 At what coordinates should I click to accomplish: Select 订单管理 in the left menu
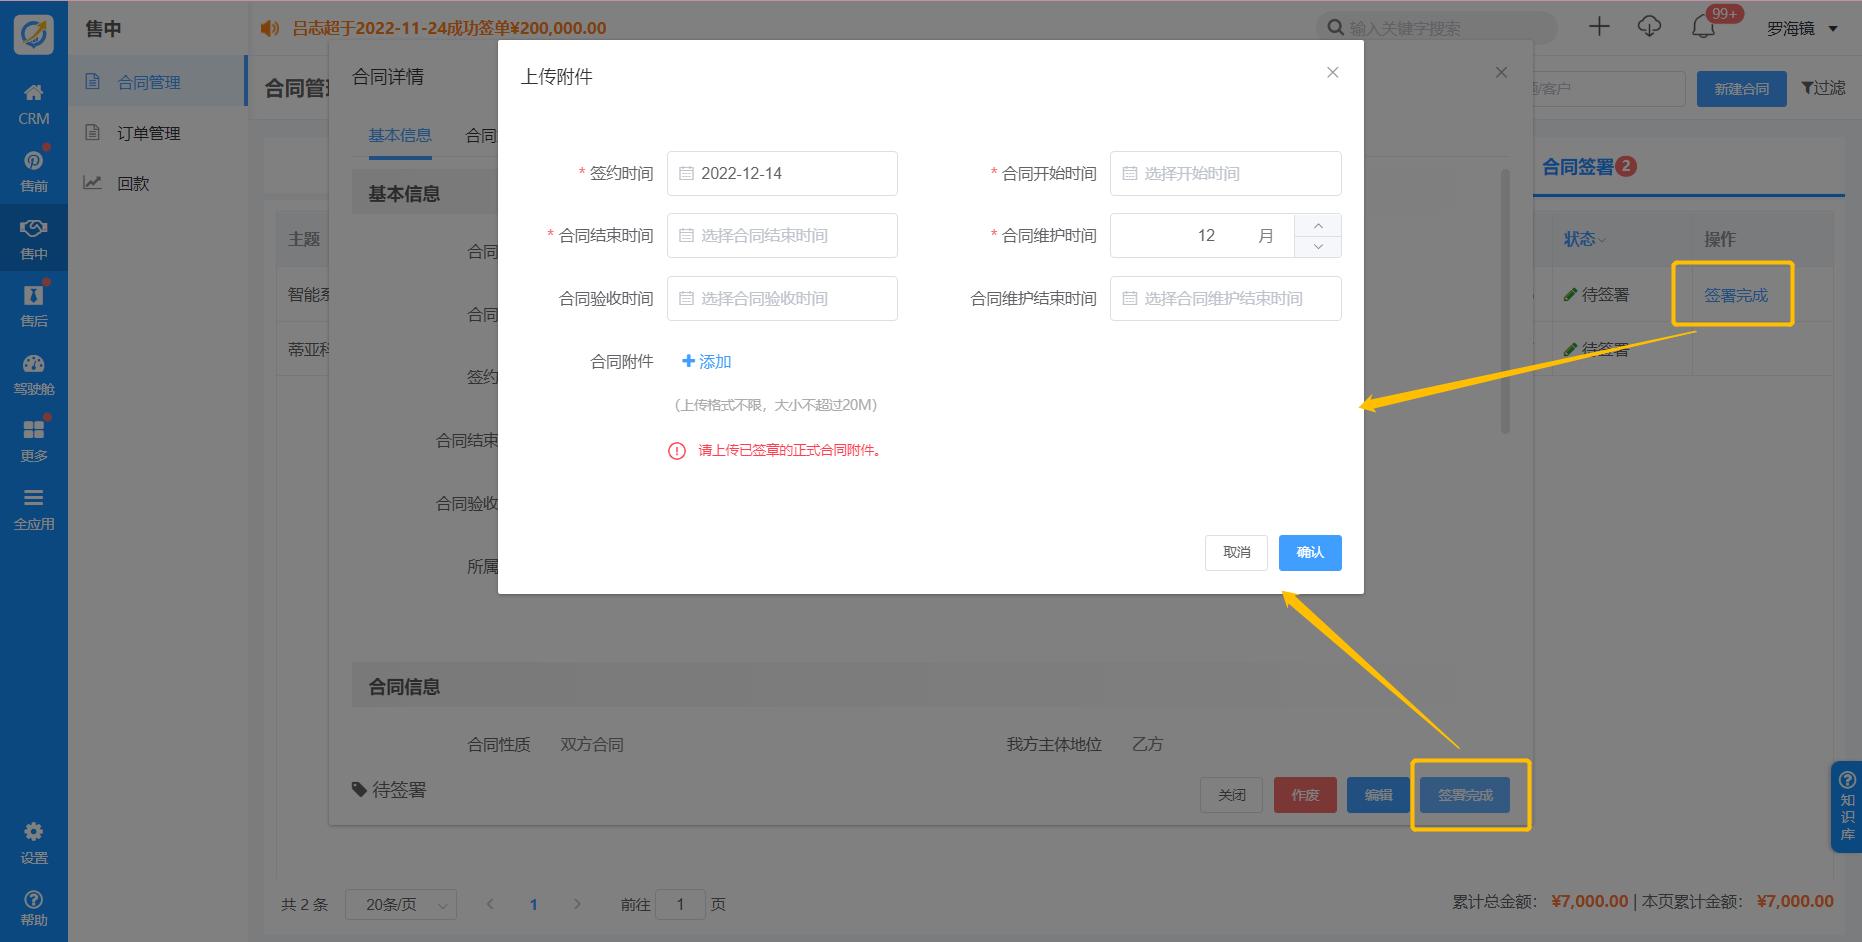coord(148,133)
